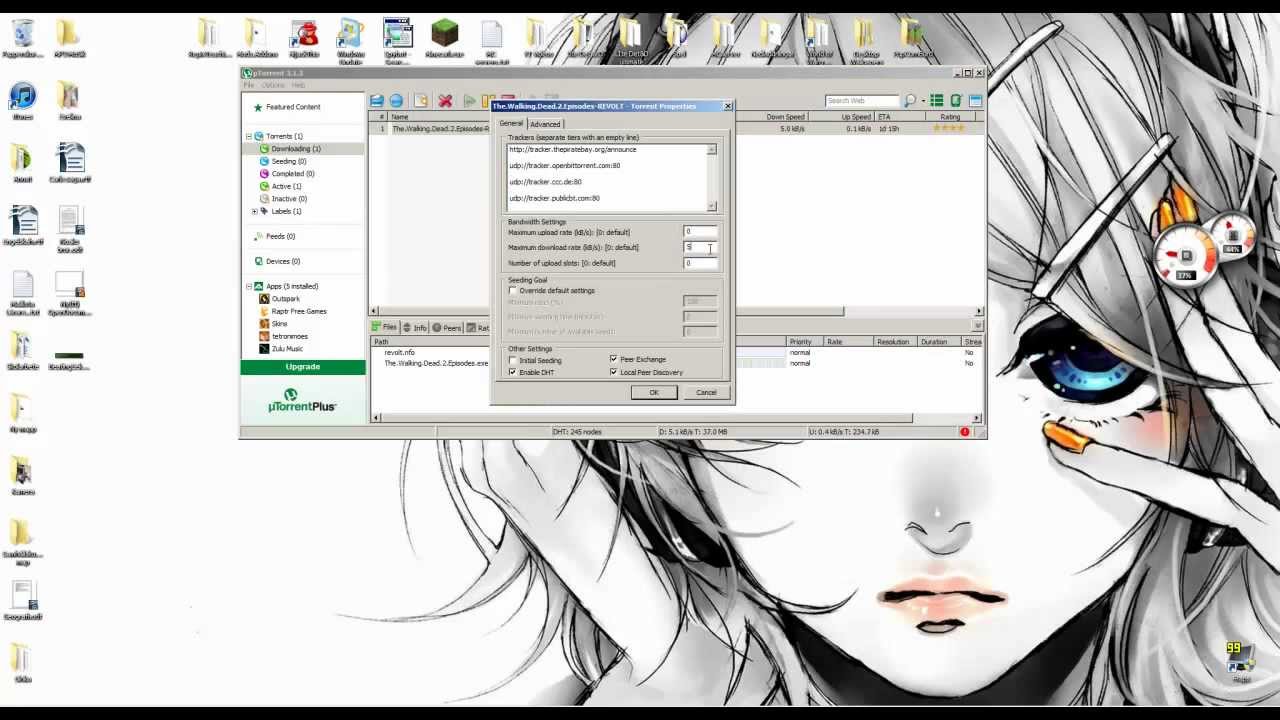
Task: Click the detail pane collapse arrow button
Action: (x=978, y=327)
